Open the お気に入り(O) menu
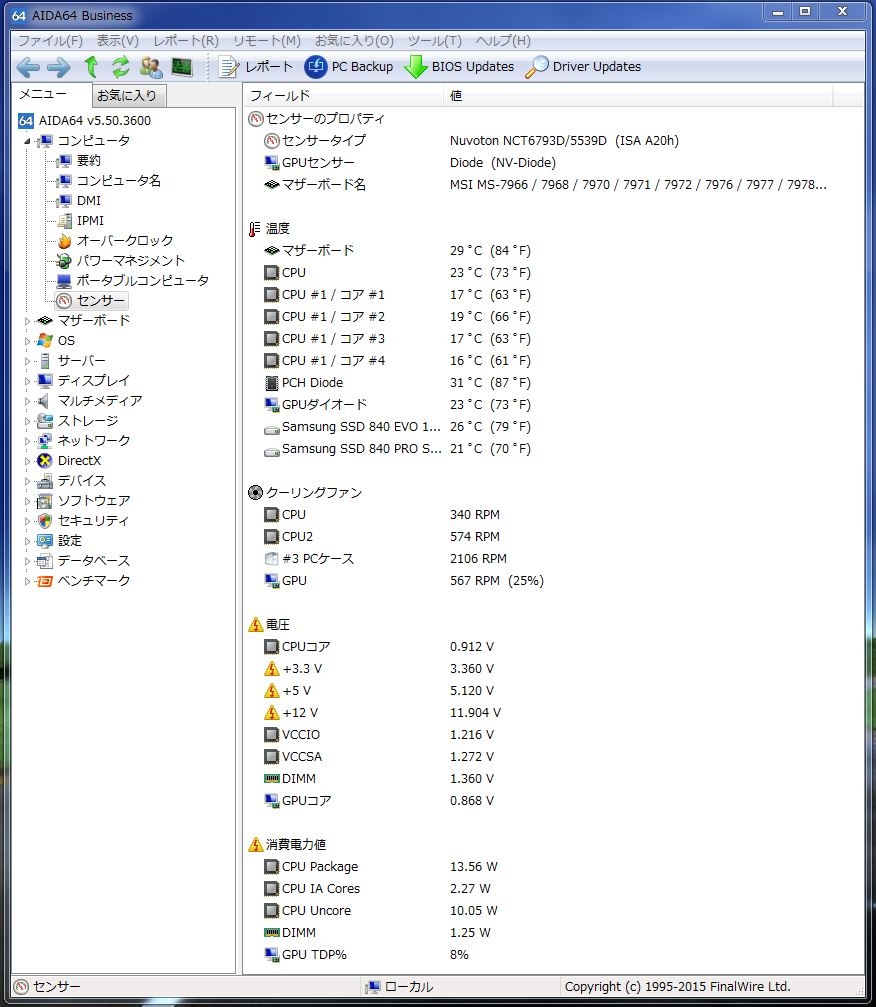Image resolution: width=876 pixels, height=1007 pixels. coord(354,41)
